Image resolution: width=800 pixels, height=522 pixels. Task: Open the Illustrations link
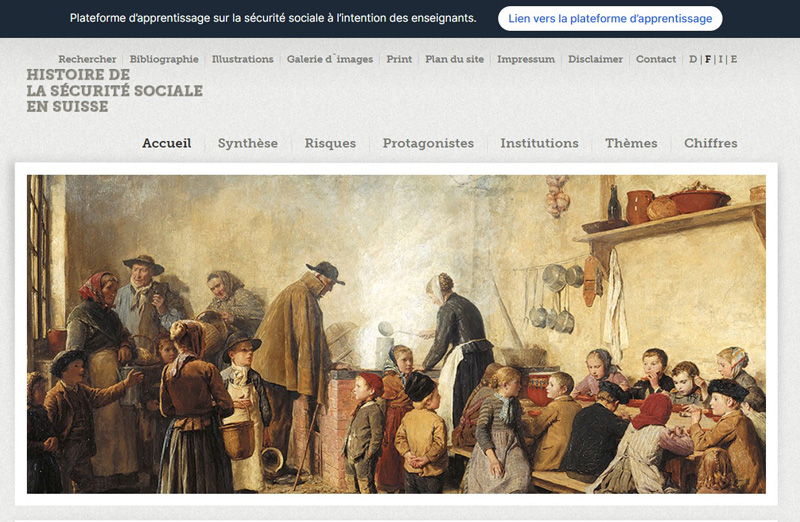pyautogui.click(x=243, y=59)
